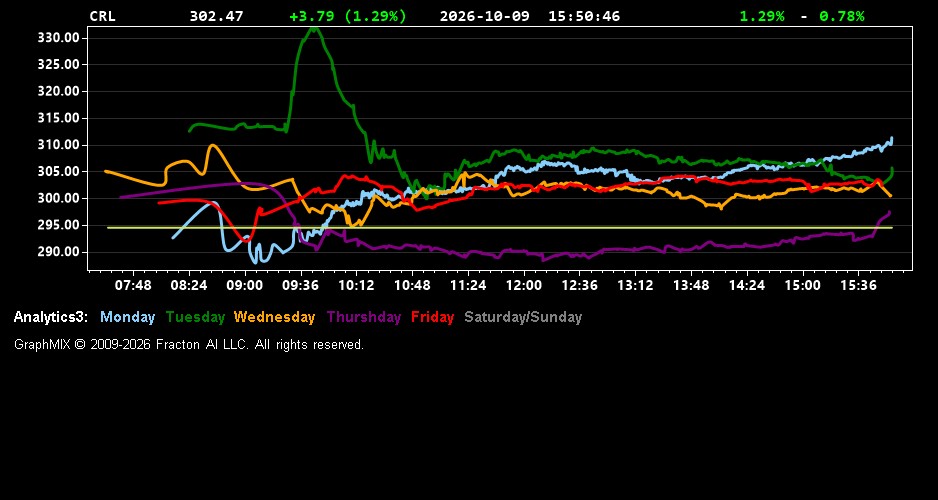Image resolution: width=938 pixels, height=500 pixels.
Task: Click the GraphMIX copyright notice
Action: 189,345
